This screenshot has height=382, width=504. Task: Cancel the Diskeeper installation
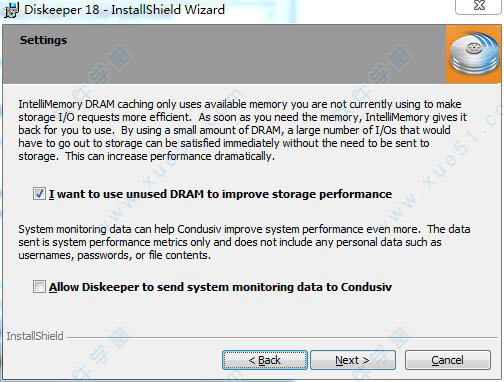point(448,360)
